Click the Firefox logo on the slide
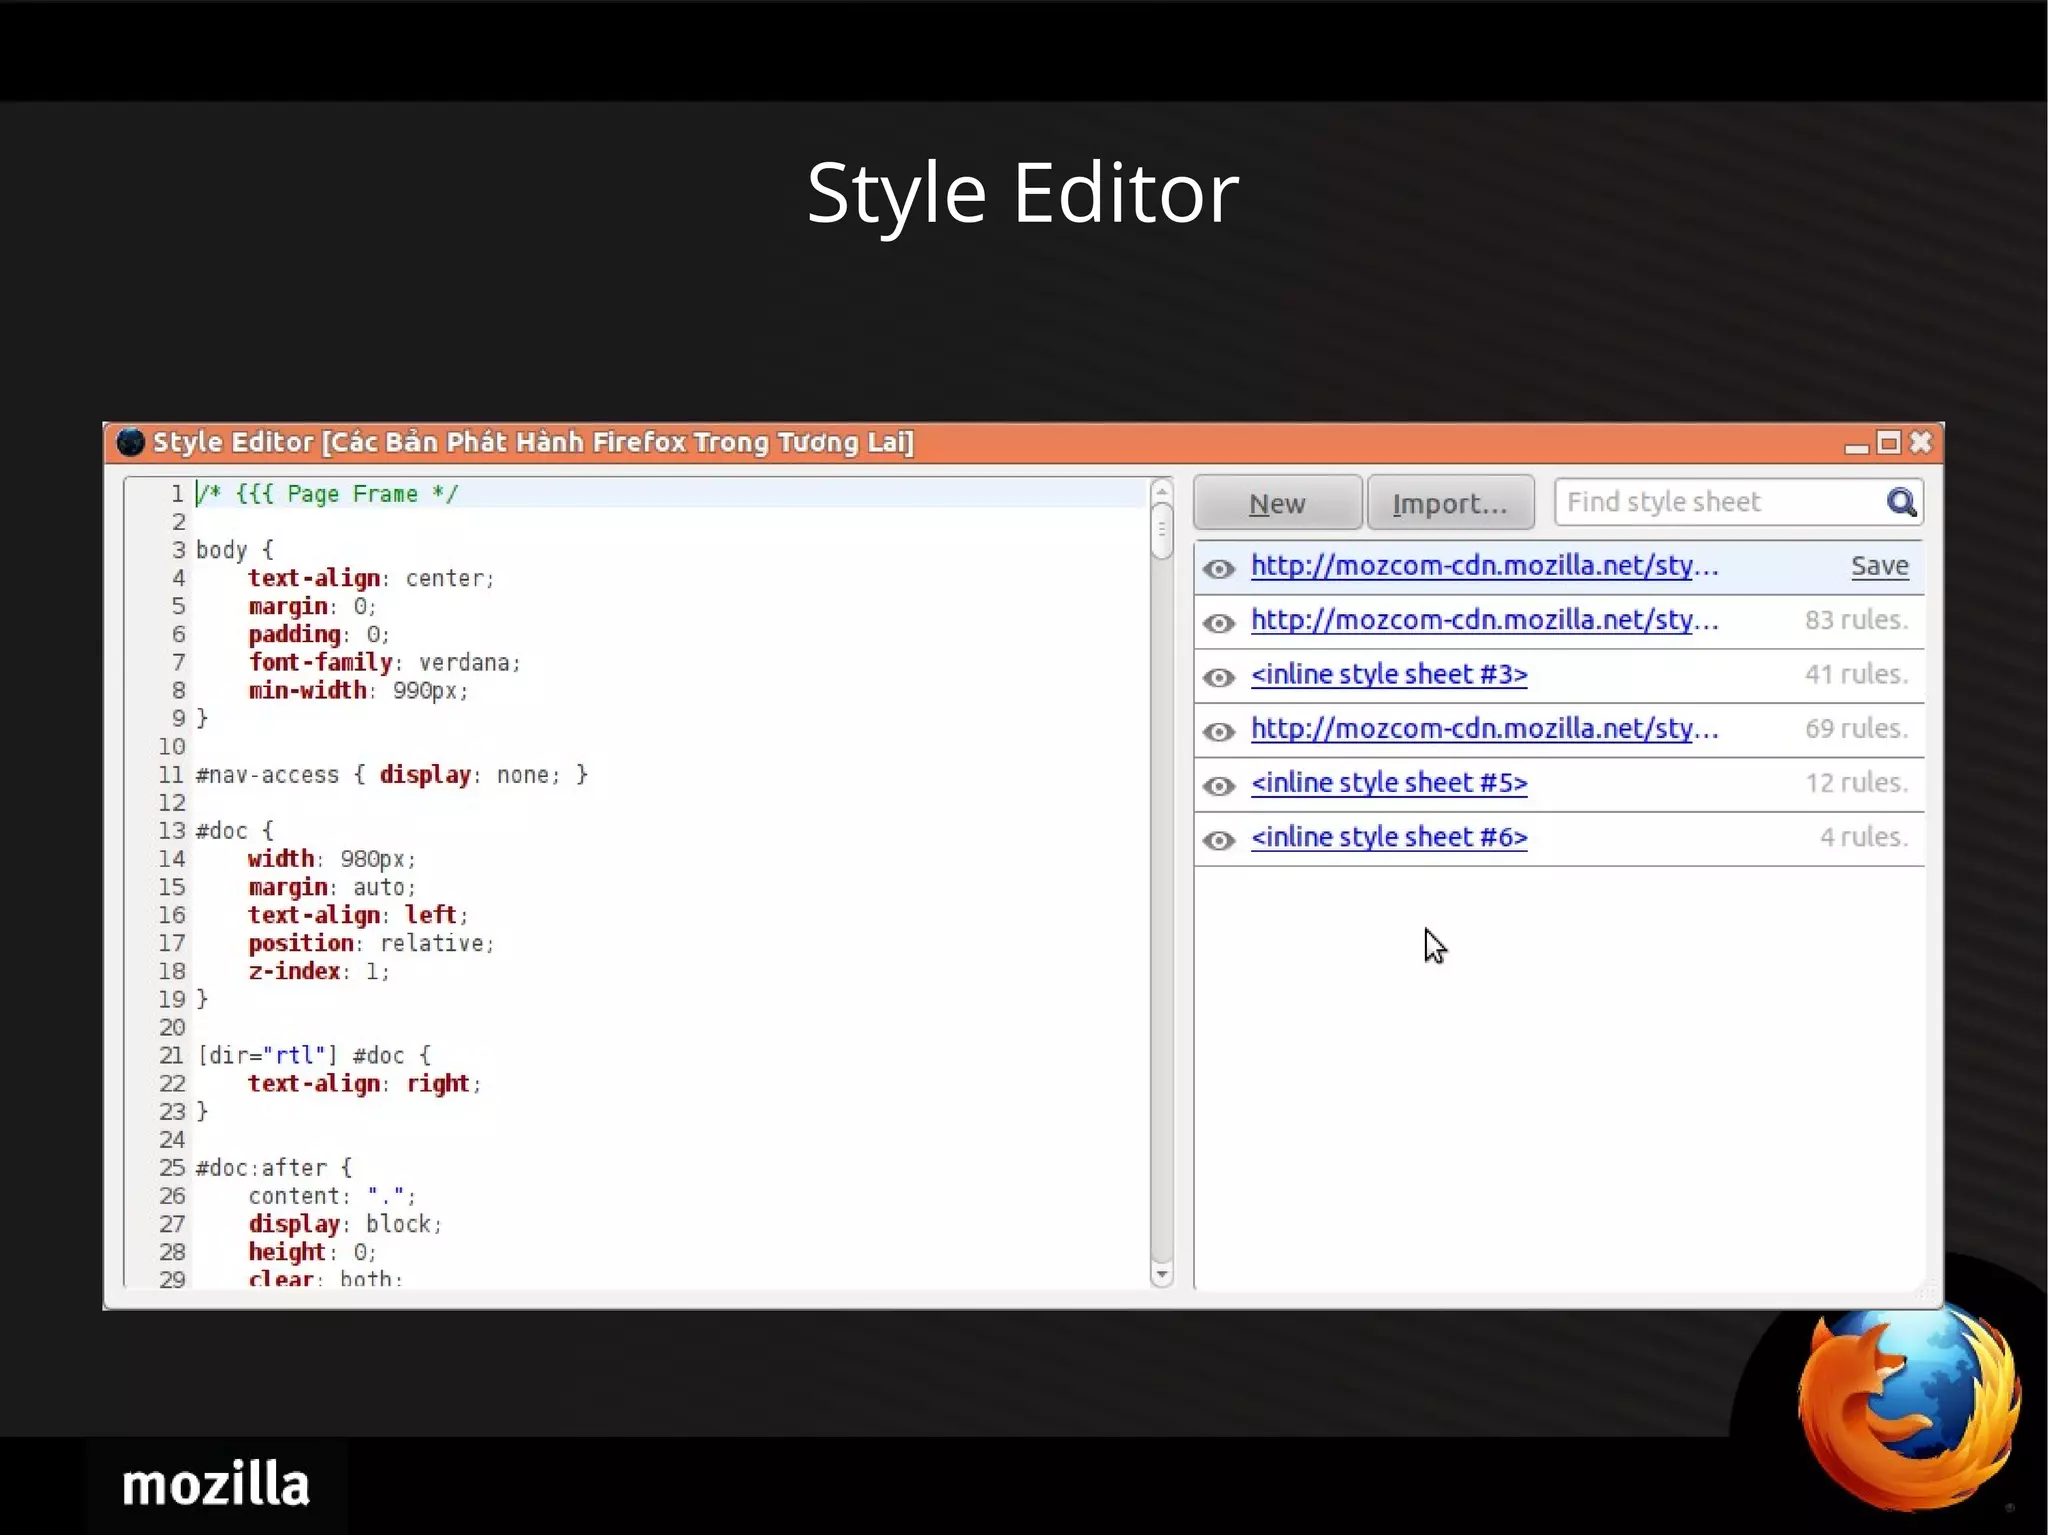 [x=1908, y=1407]
